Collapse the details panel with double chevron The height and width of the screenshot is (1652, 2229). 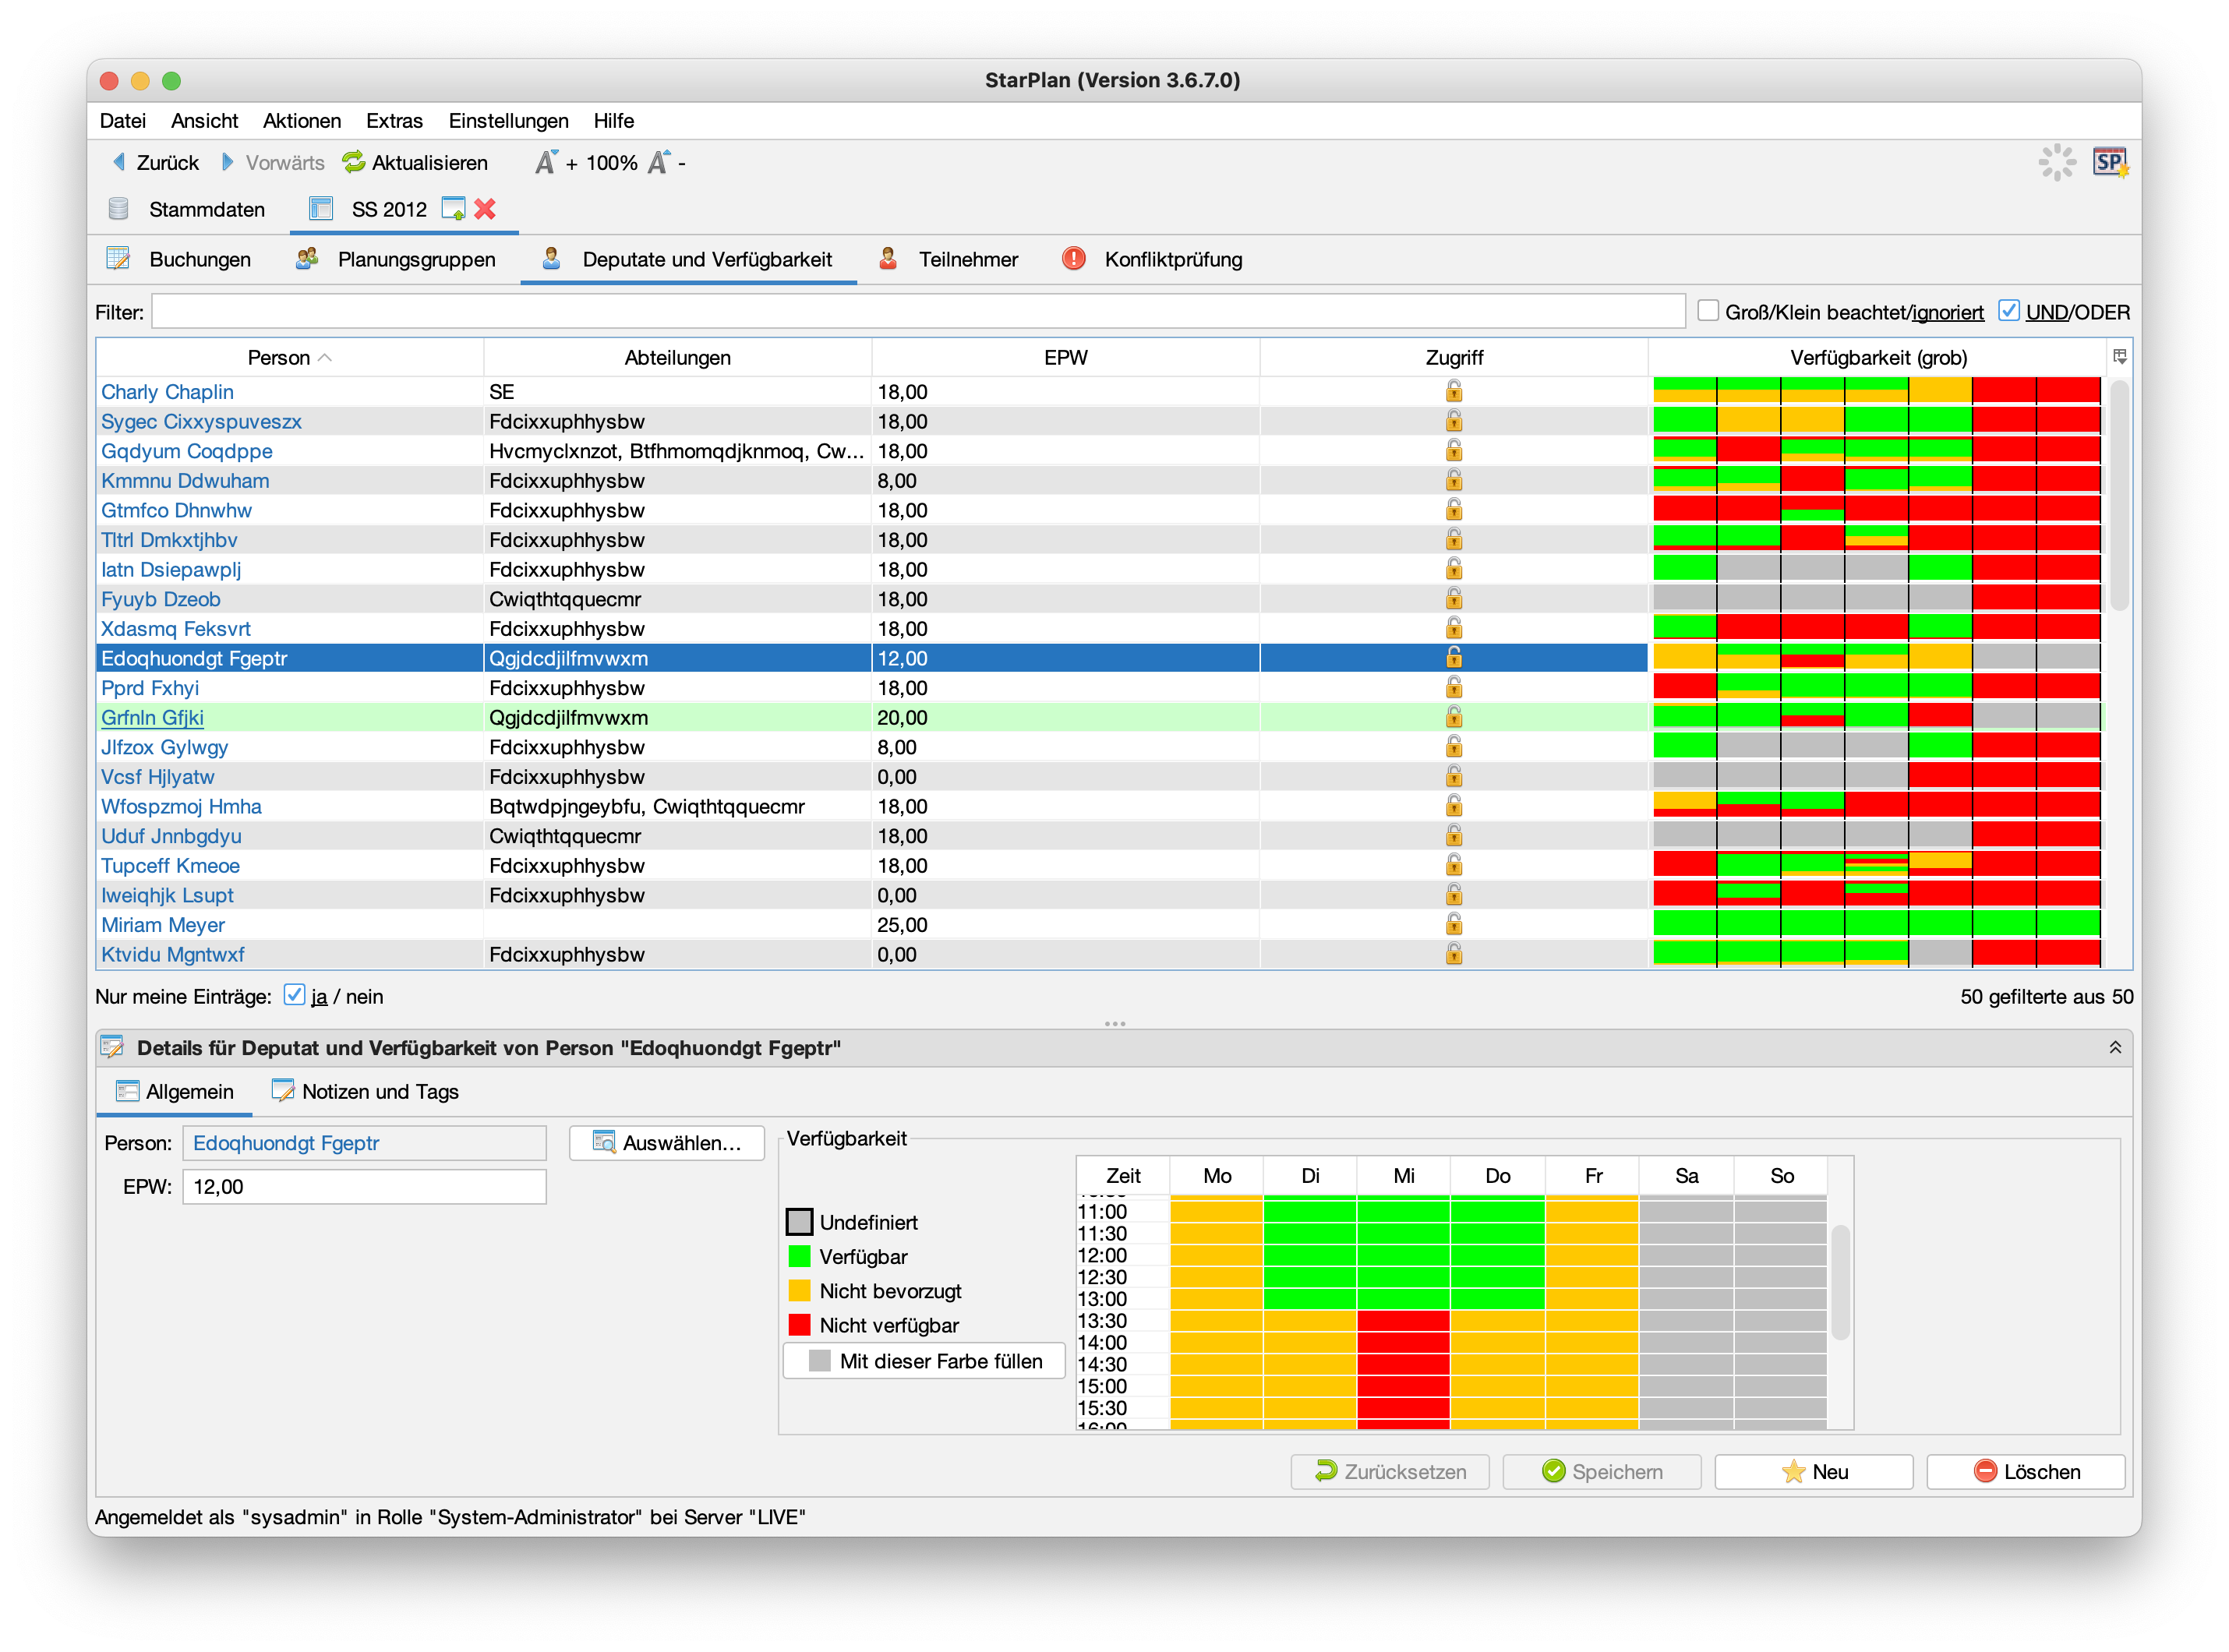pyautogui.click(x=2115, y=1047)
